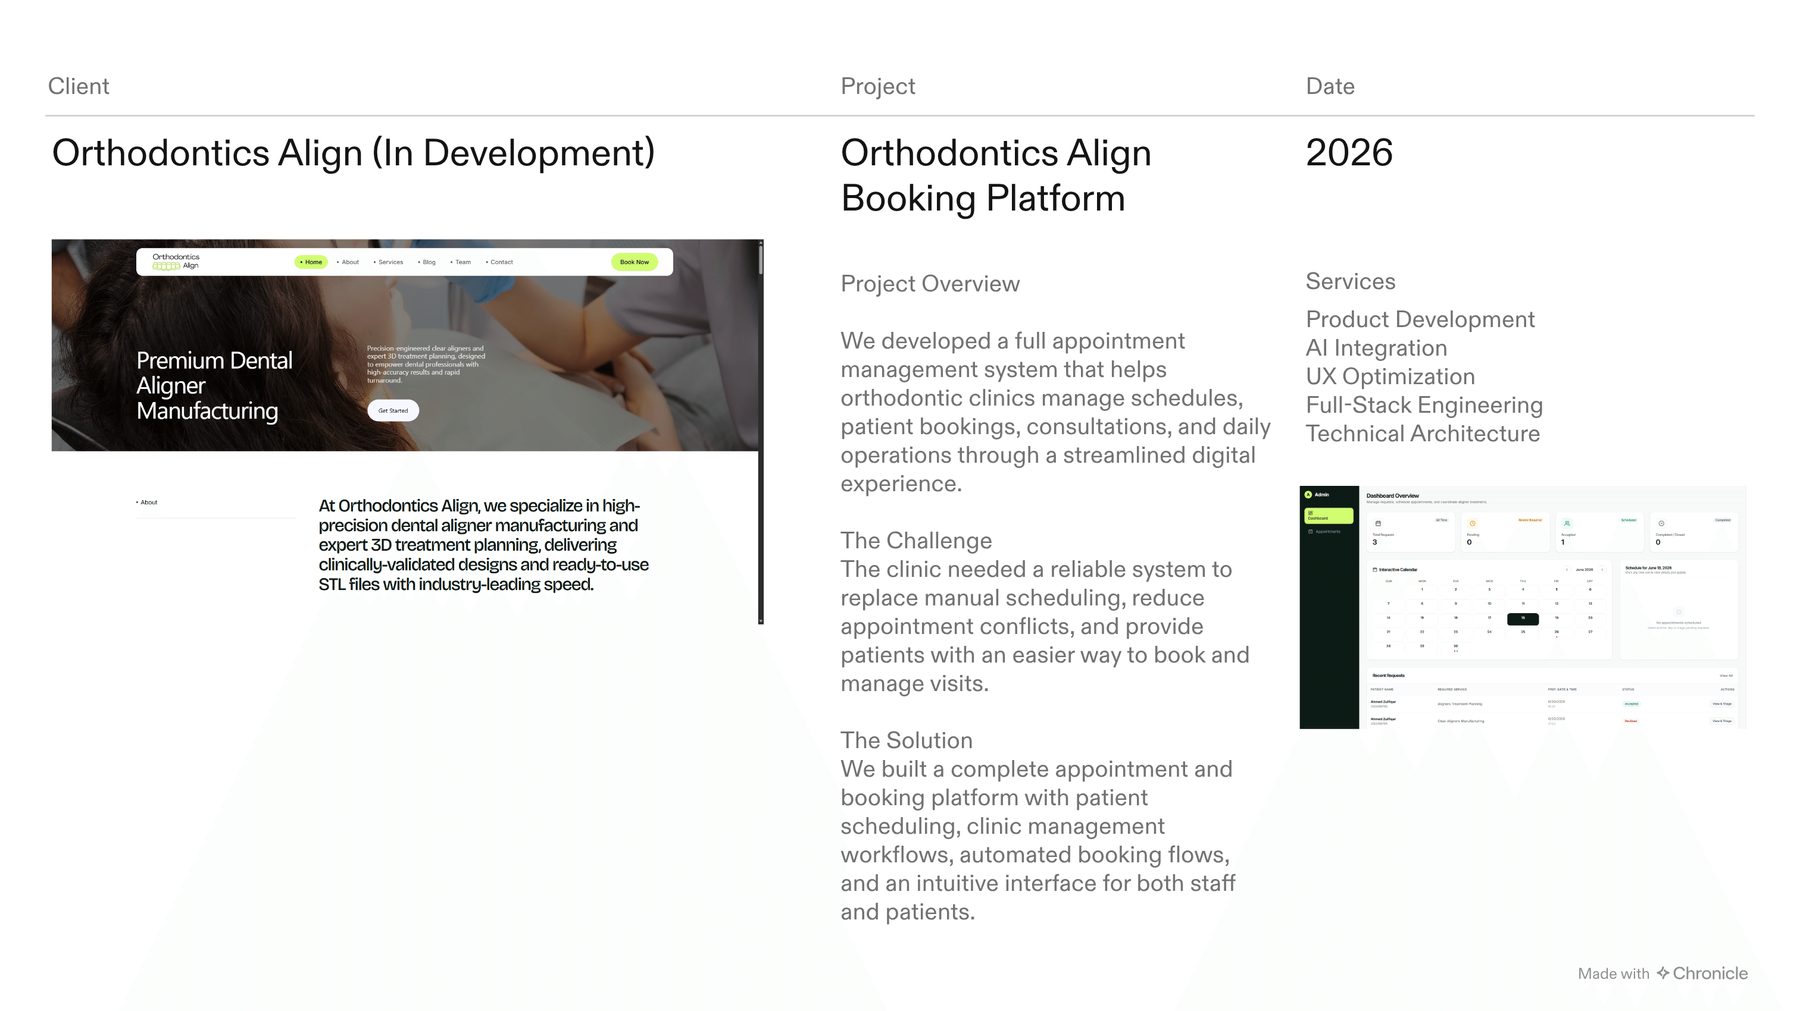Click the 'Technical Architecture' service text
The height and width of the screenshot is (1011, 1800).
(1423, 433)
